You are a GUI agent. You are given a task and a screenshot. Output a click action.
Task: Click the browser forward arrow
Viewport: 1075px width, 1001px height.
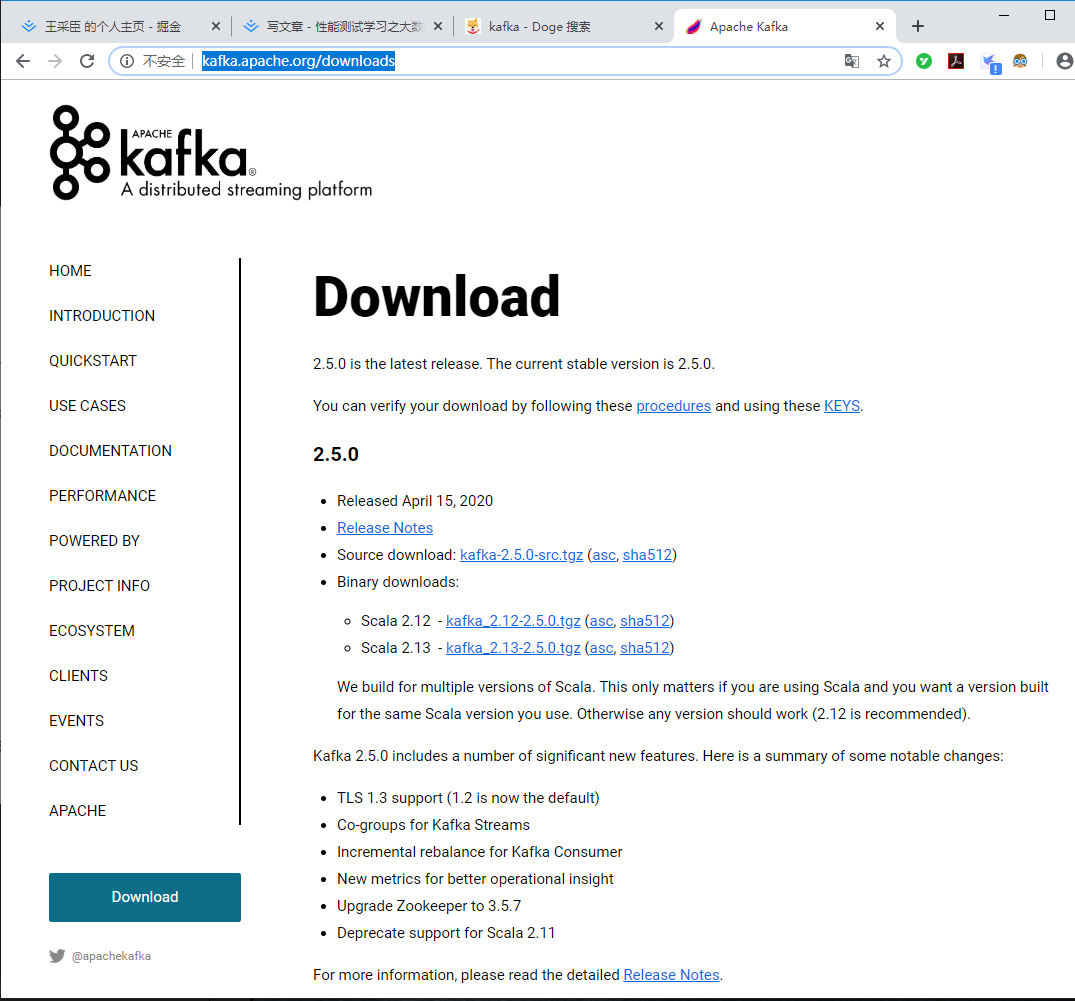coord(55,61)
